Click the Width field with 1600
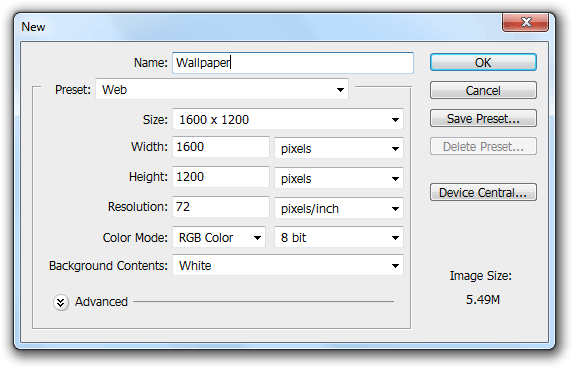 221,147
